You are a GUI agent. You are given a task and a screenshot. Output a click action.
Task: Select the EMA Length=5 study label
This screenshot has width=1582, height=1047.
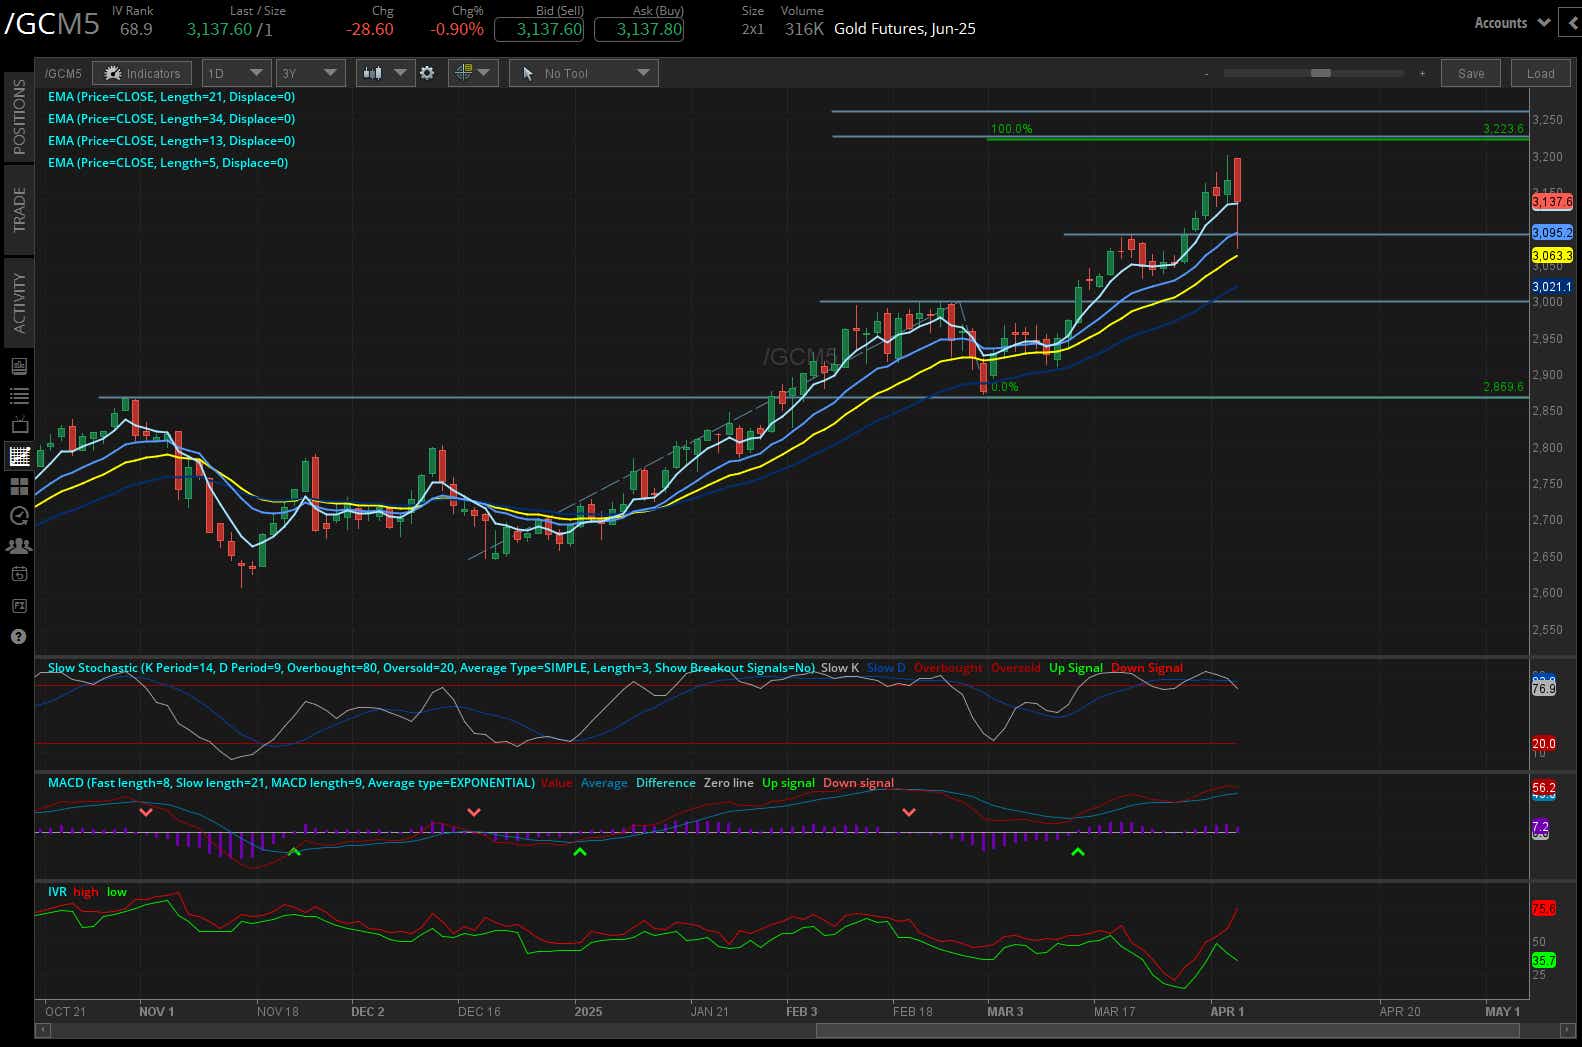[168, 163]
